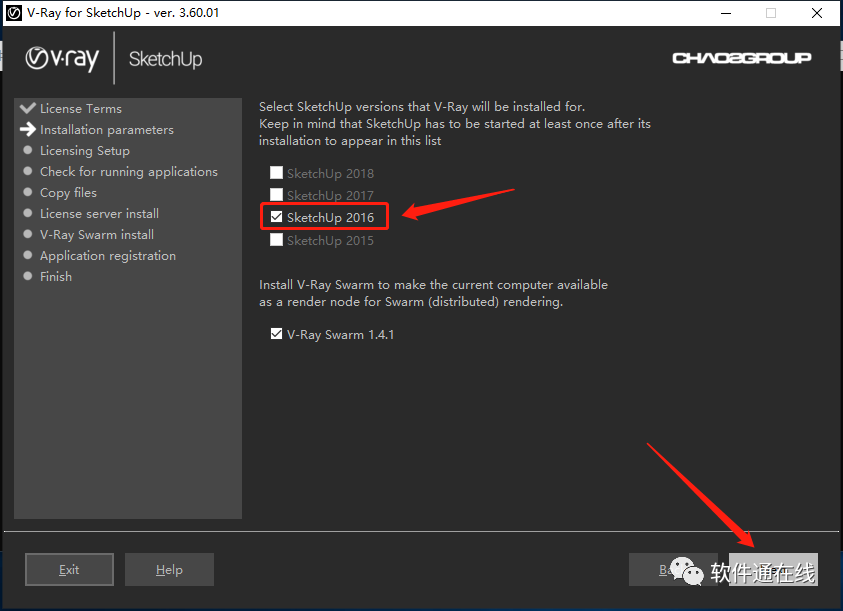Click the Exit button
Image resolution: width=843 pixels, height=611 pixels.
click(69, 570)
